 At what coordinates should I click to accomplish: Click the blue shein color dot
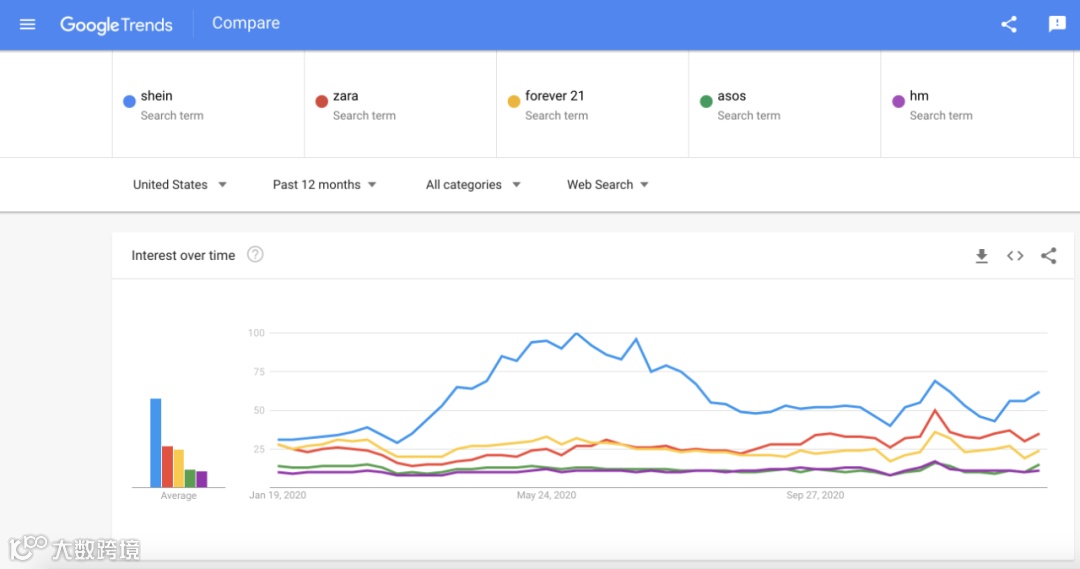[x=129, y=101]
